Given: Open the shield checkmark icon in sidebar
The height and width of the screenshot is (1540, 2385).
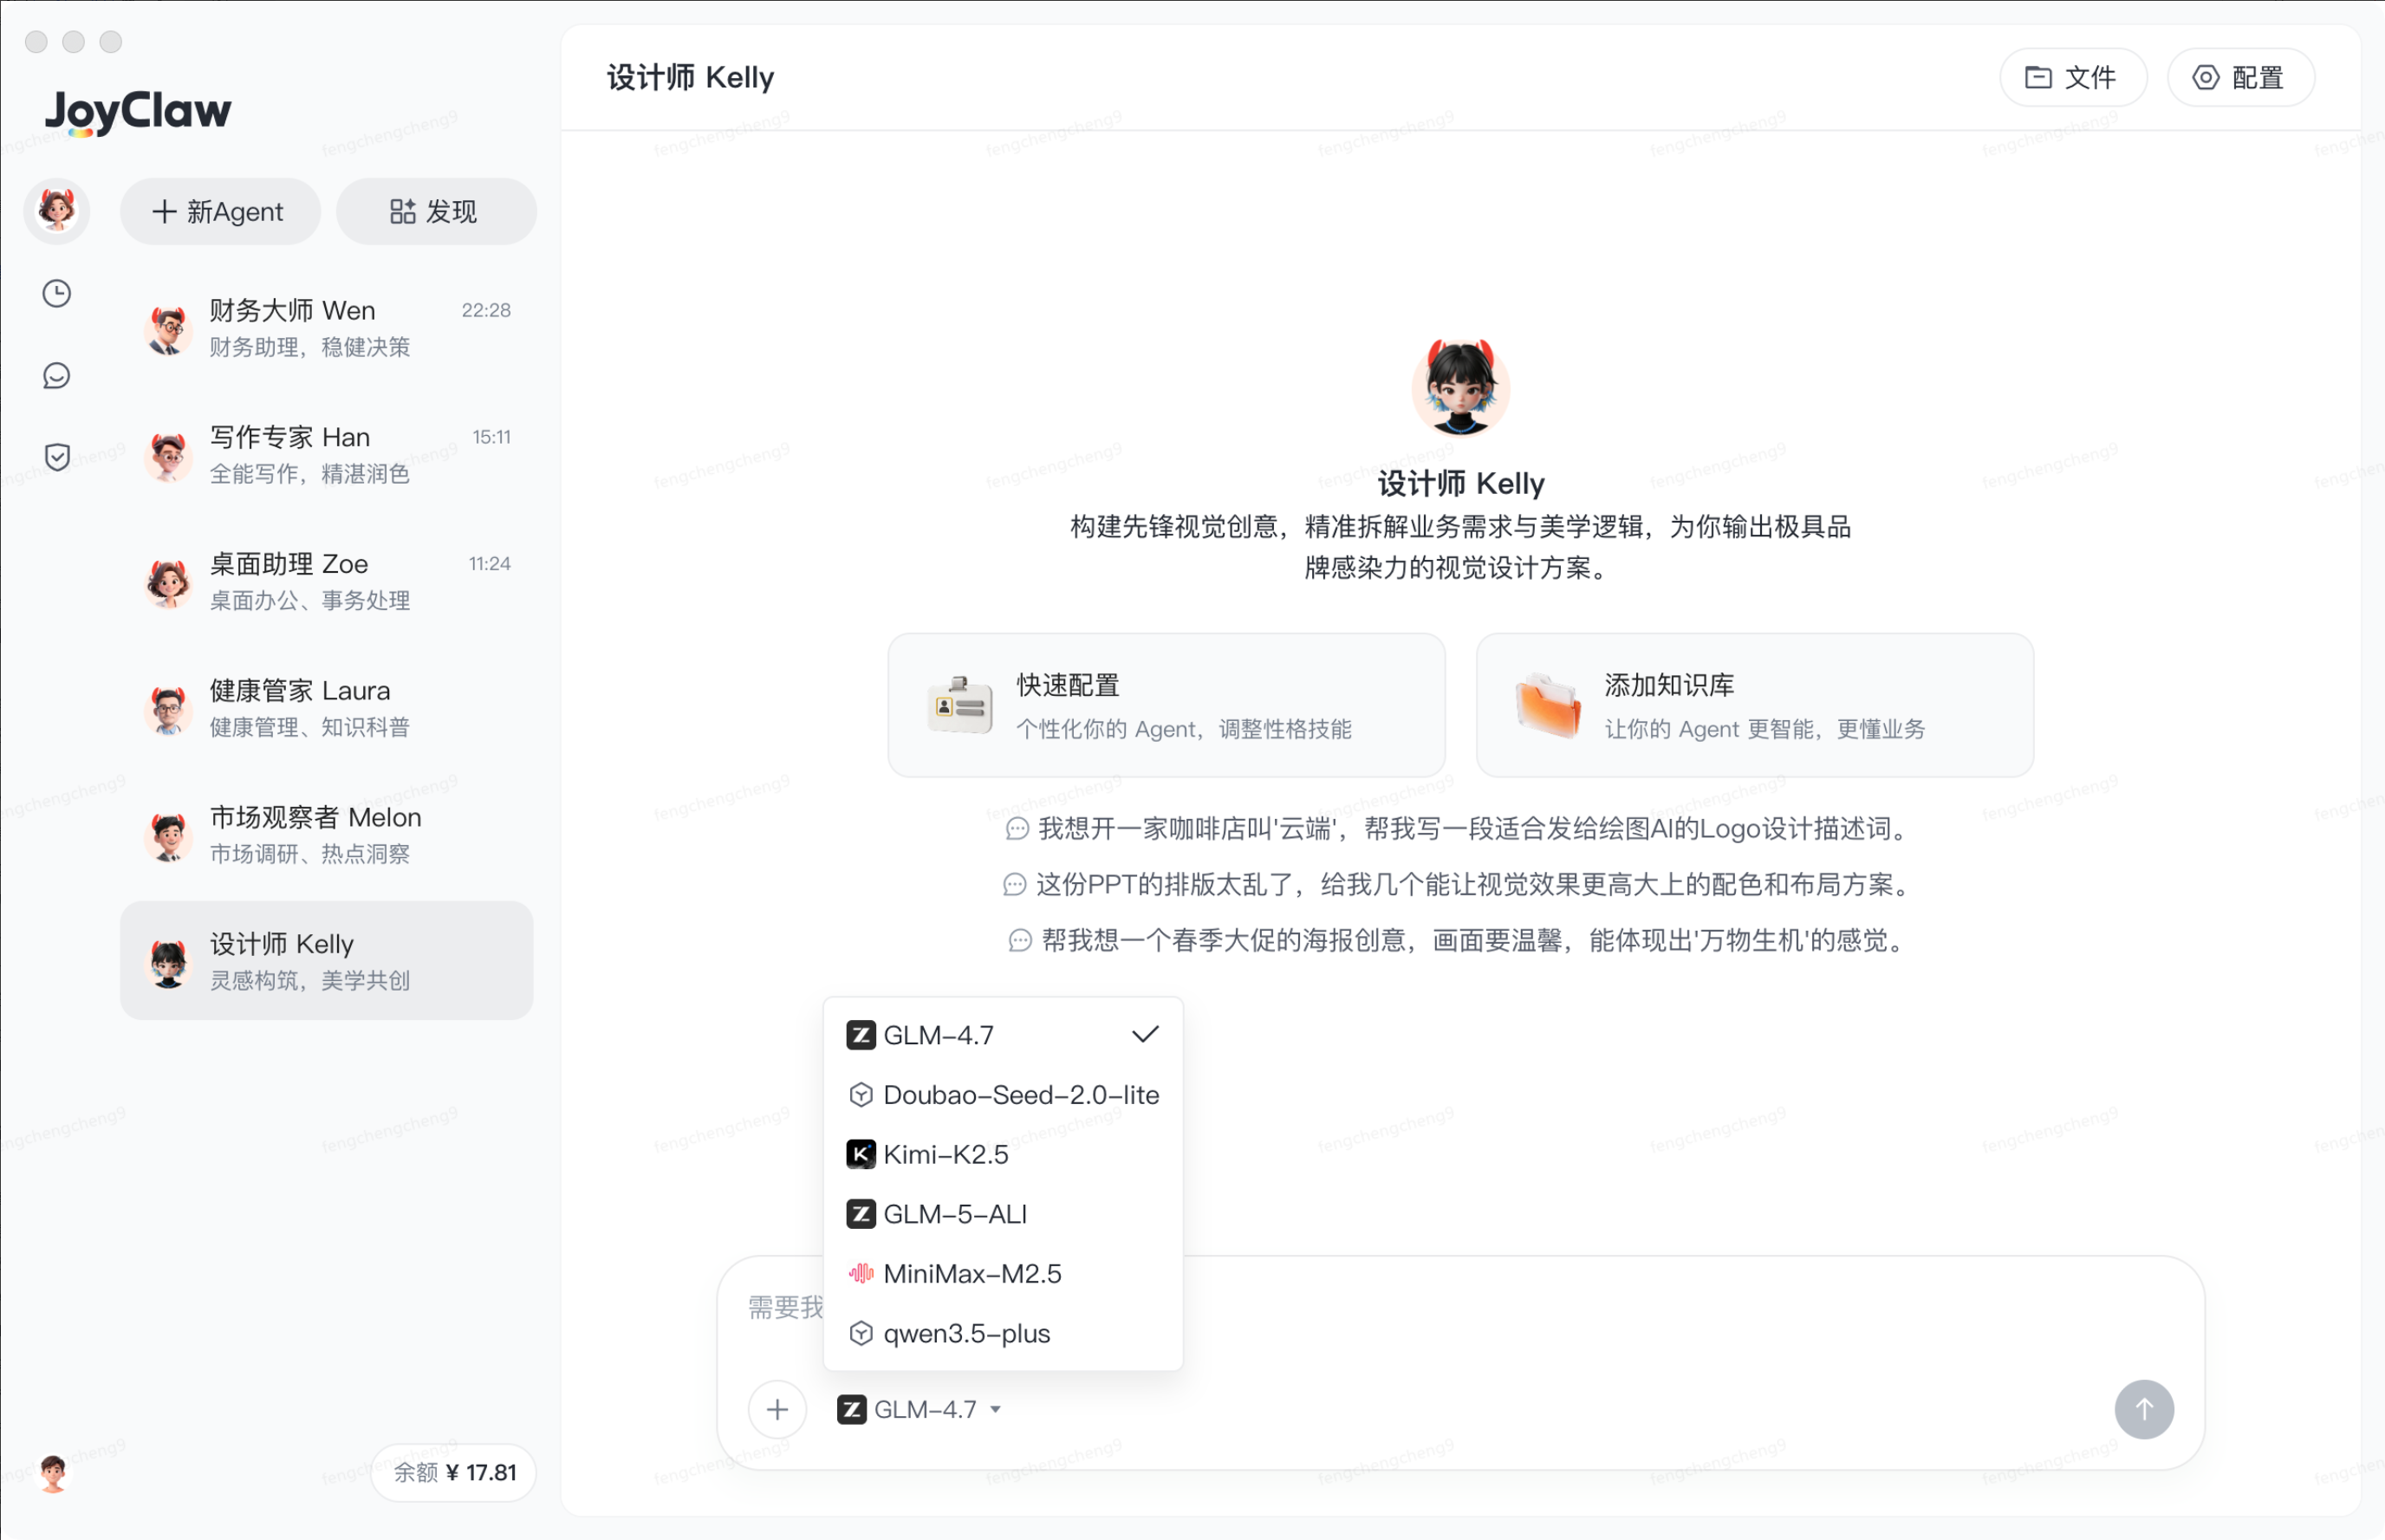Looking at the screenshot, I should 57,457.
